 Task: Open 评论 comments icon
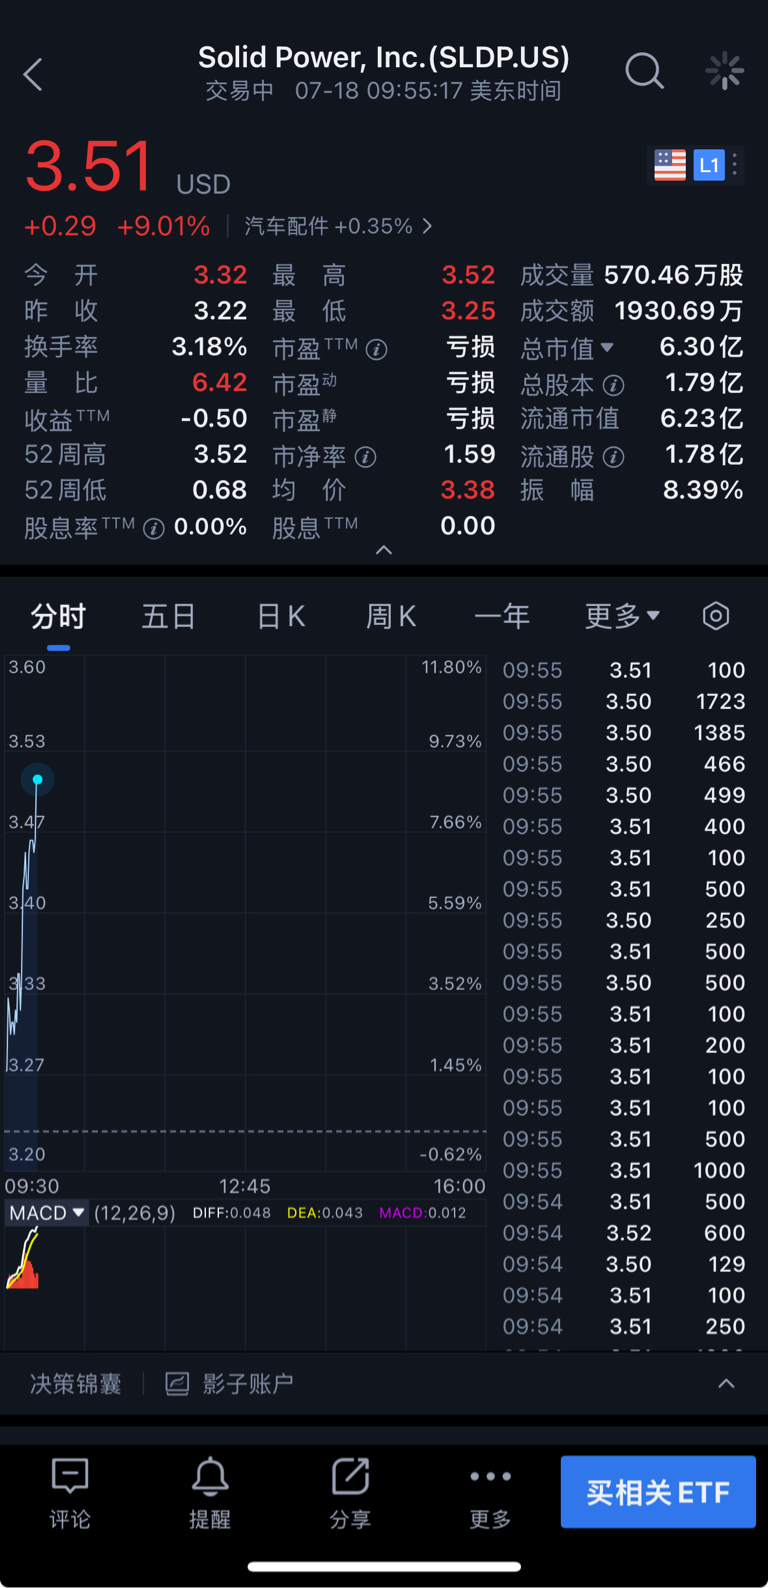tap(70, 1477)
